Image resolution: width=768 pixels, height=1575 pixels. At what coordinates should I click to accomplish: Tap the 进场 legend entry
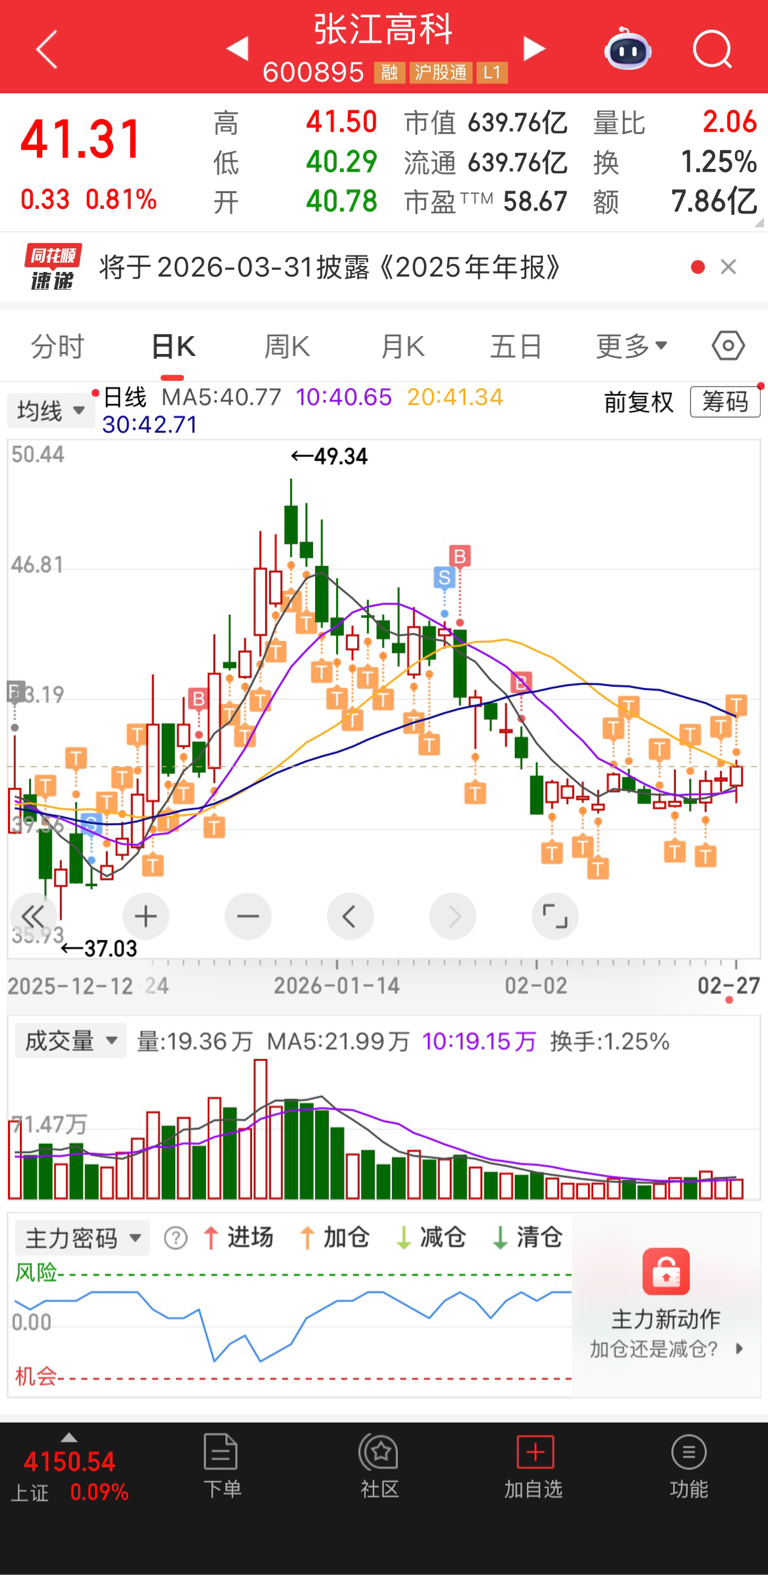tap(239, 1238)
